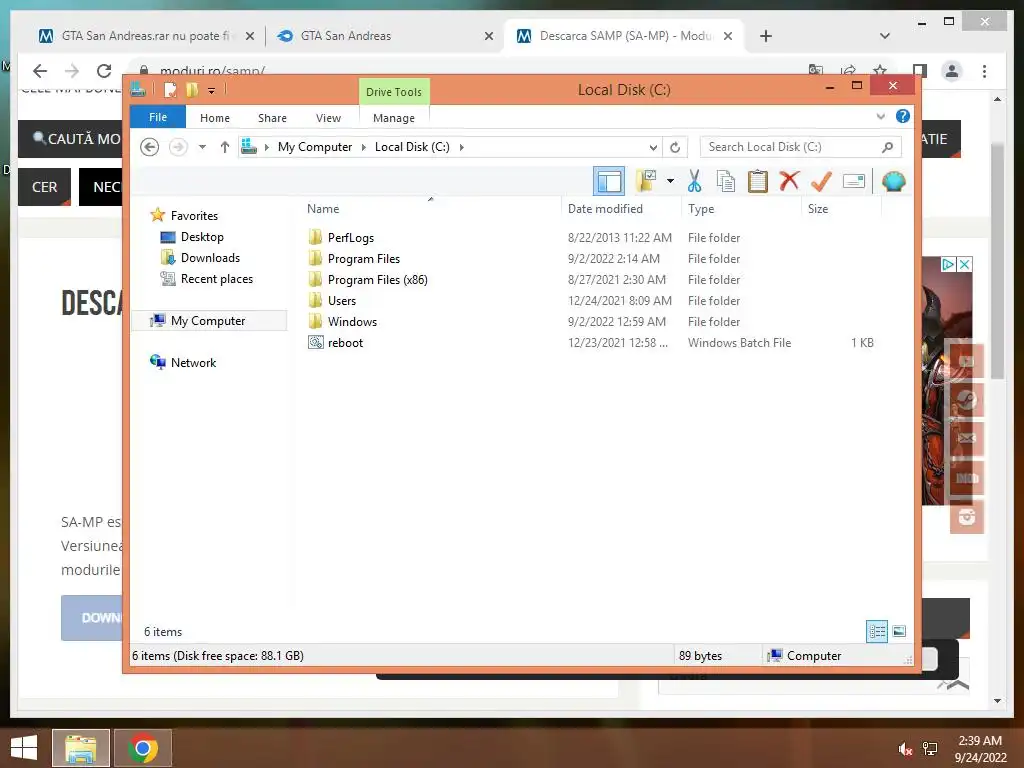The height and width of the screenshot is (768, 1024).
Task: Open a new Chrome tab
Action: pos(766,36)
